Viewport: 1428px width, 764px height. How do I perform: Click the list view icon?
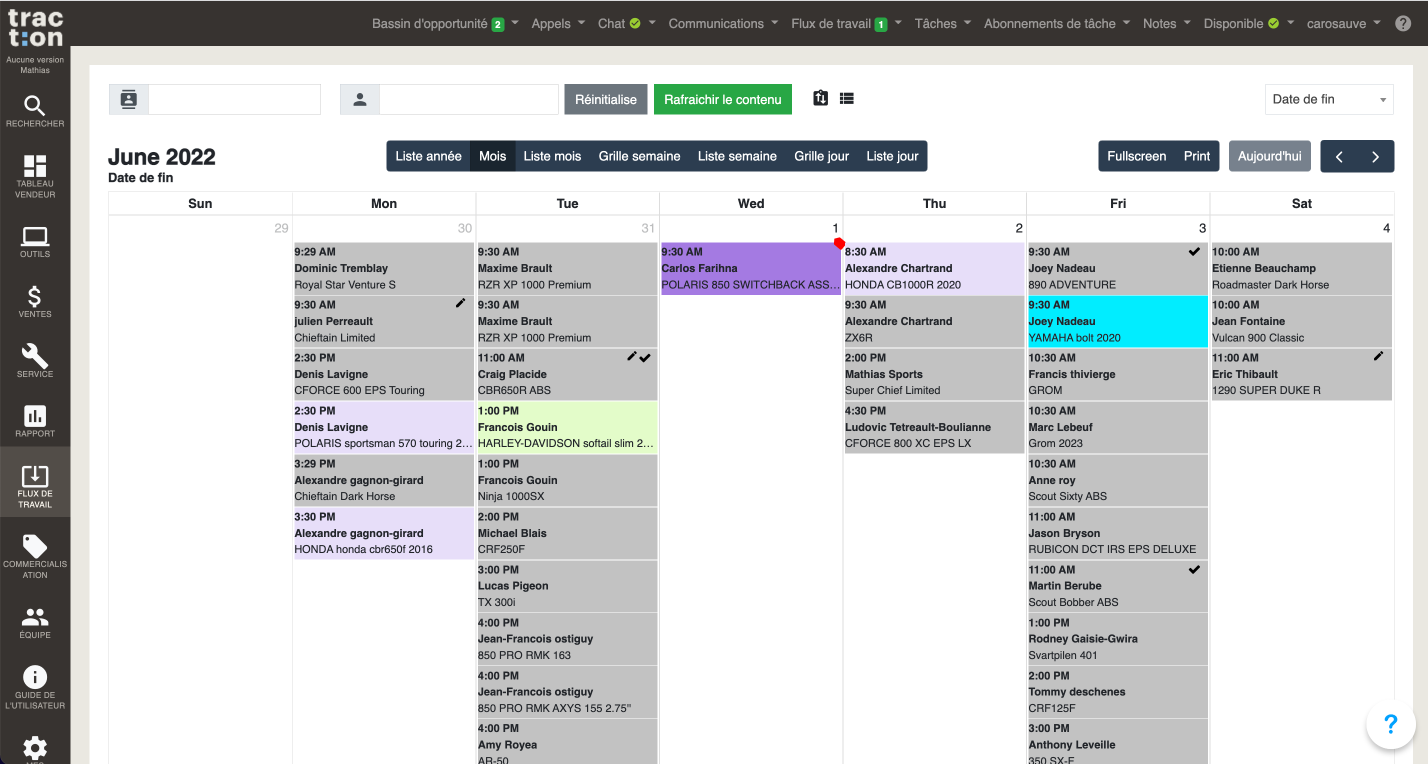[847, 98]
